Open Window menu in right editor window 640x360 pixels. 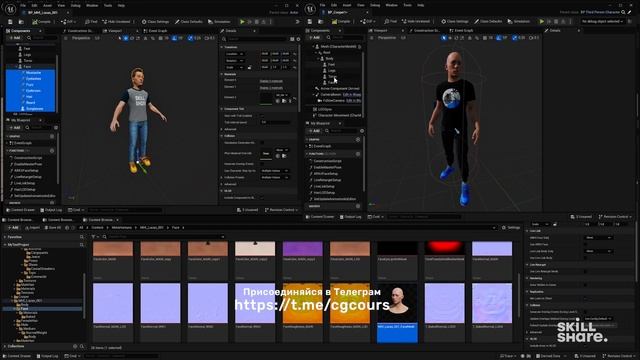coord(391,5)
